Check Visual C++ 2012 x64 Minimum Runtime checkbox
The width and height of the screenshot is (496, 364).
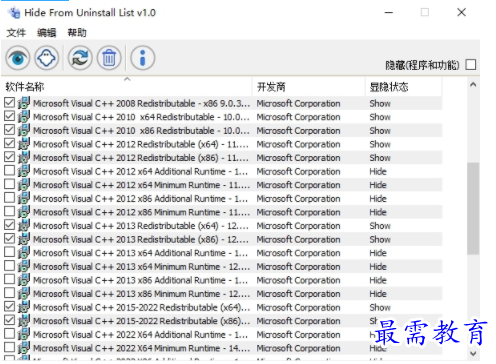pyautogui.click(x=9, y=184)
